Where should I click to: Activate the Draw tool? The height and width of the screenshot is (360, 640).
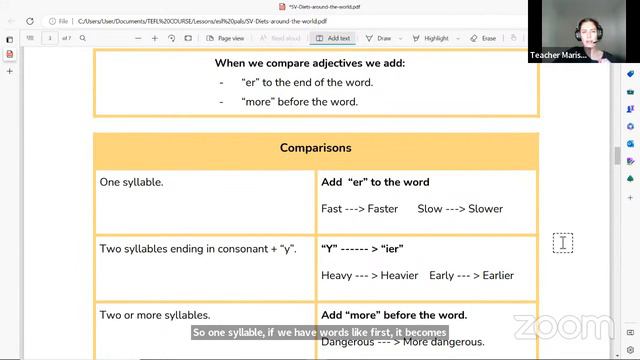point(379,38)
